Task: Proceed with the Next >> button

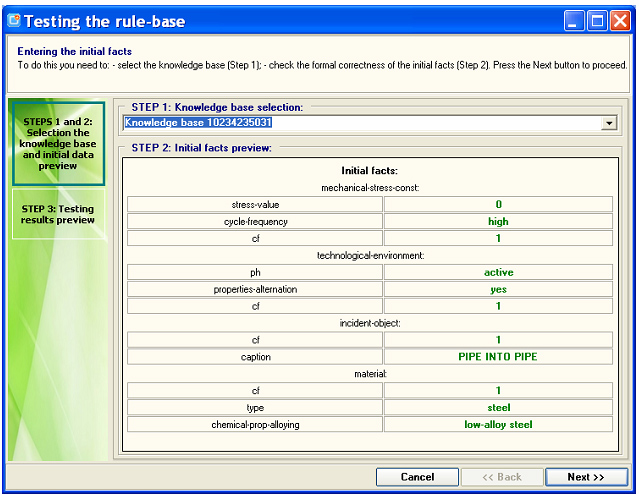Action: (x=586, y=477)
